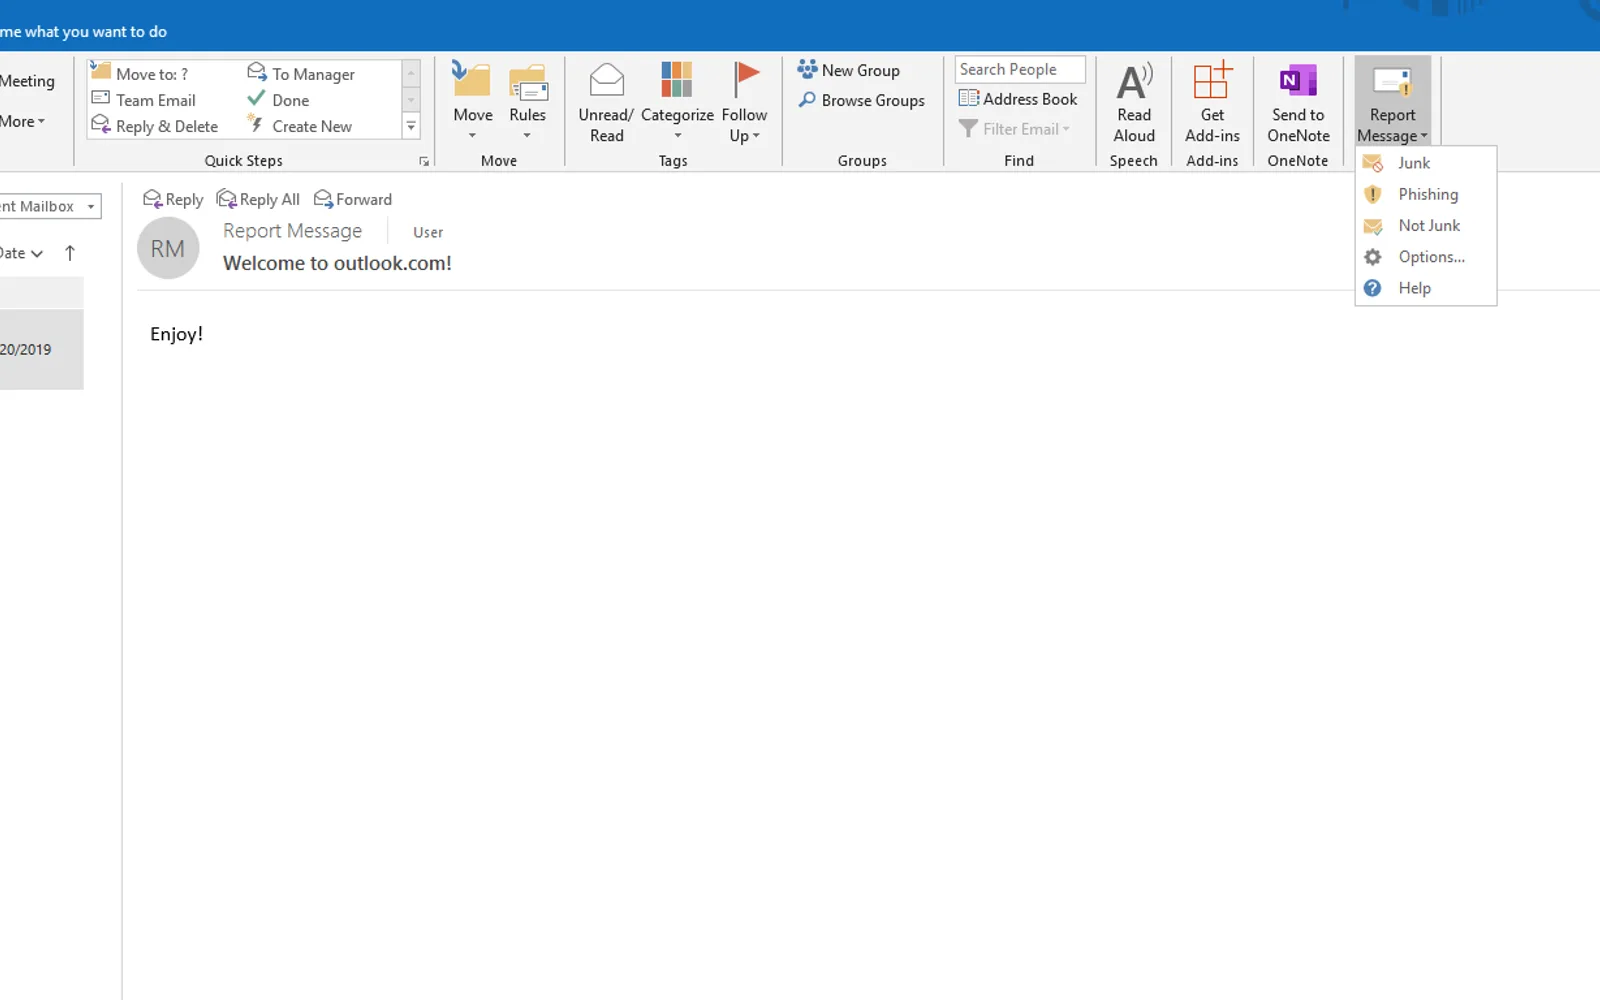The width and height of the screenshot is (1600, 1000).
Task: Click the Meeting reply button
Action: click(x=27, y=81)
